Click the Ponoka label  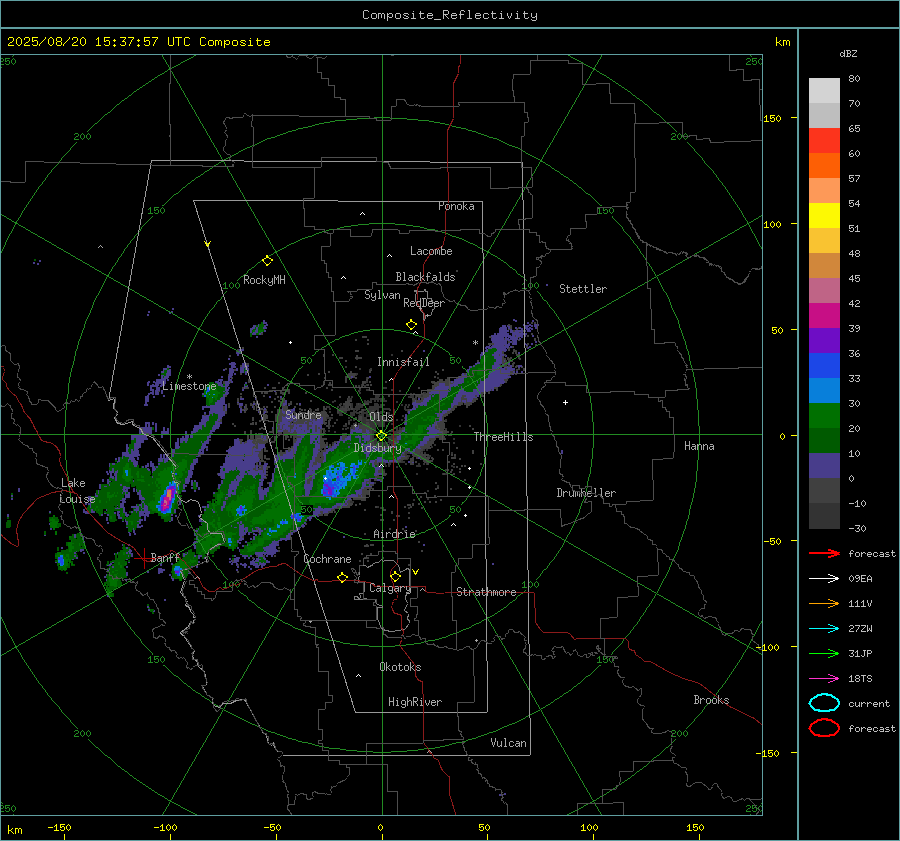click(456, 206)
